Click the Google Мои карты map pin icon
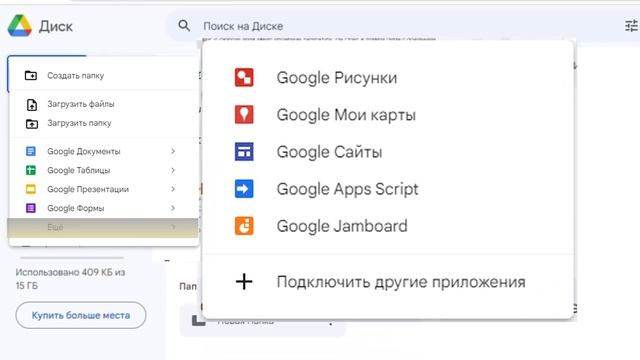Screen dimensions: 640x360 tap(244, 114)
